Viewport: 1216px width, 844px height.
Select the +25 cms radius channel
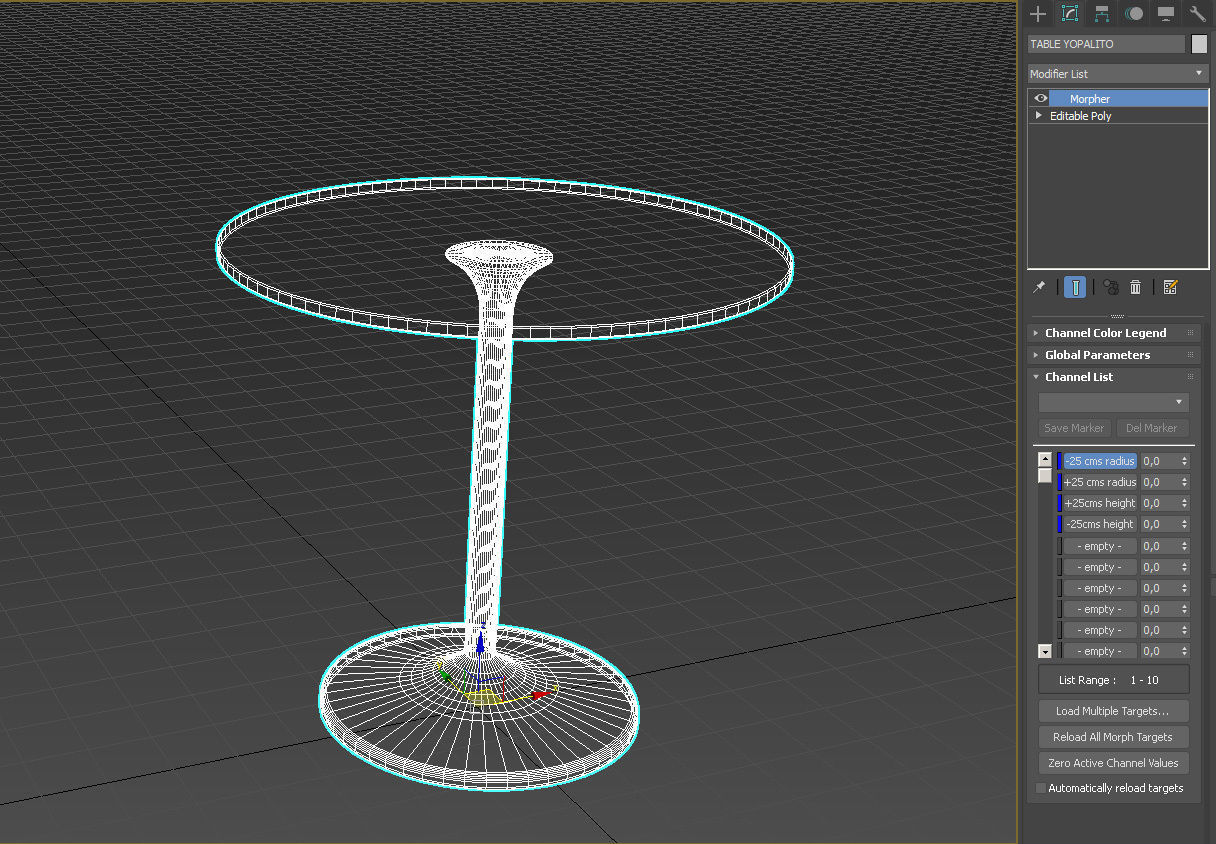[x=1099, y=482]
